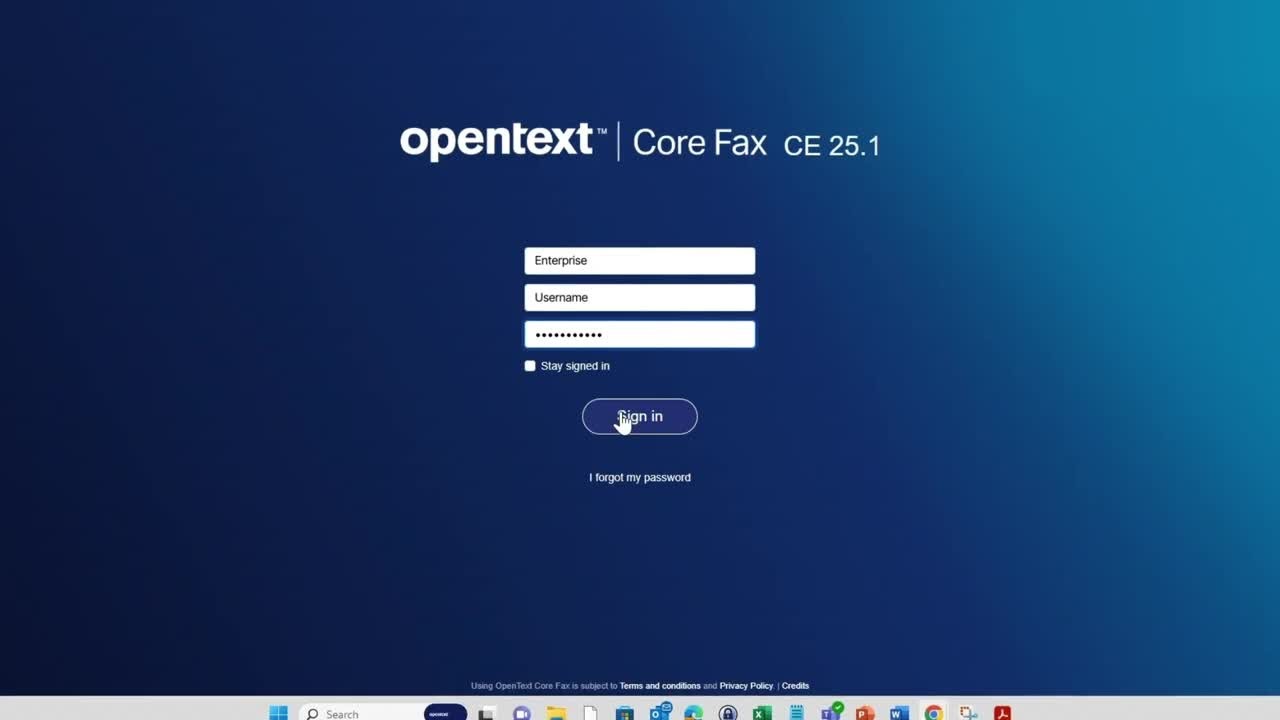Click the Sign in button

(639, 416)
